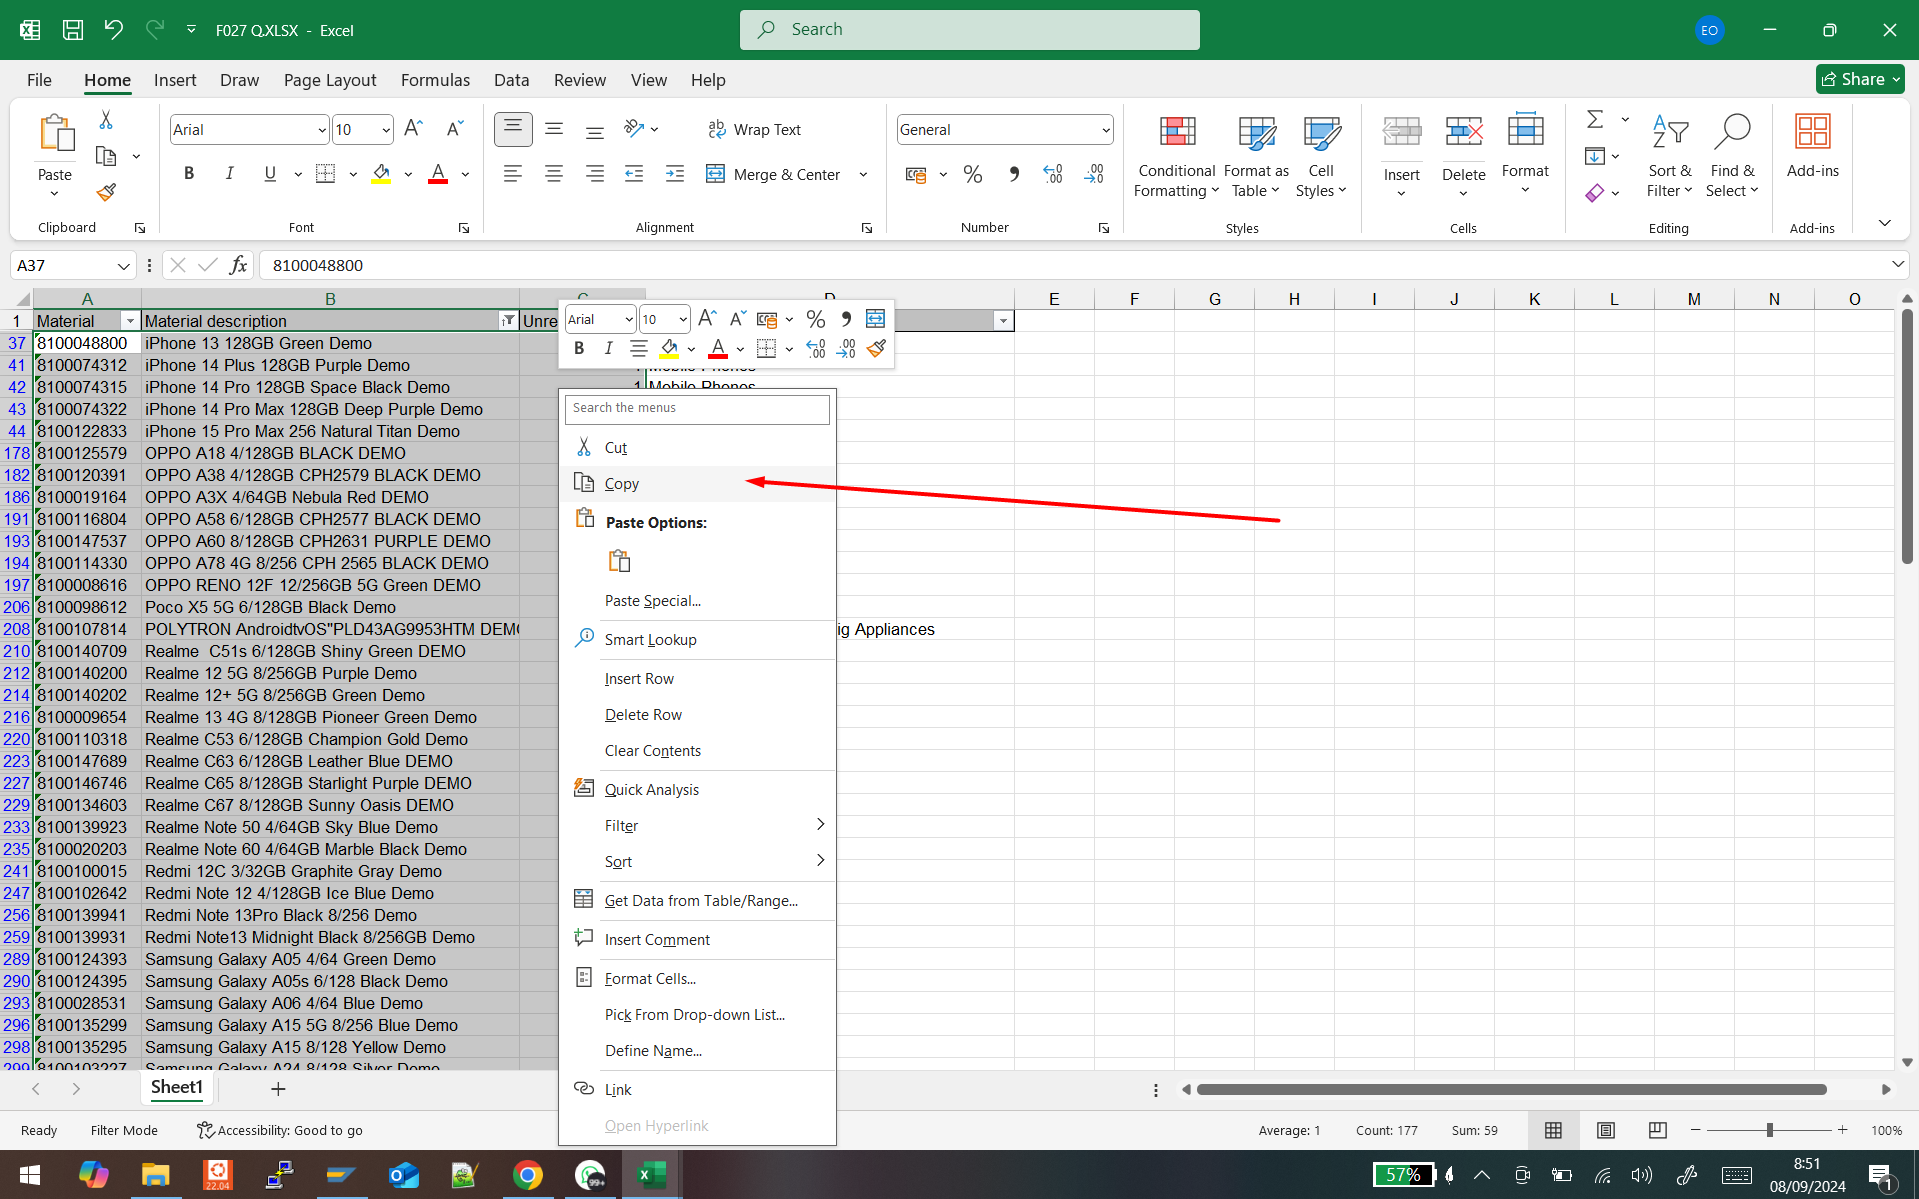The height and width of the screenshot is (1199, 1919).
Task: Choose Paste Special from context menu
Action: [x=652, y=601]
